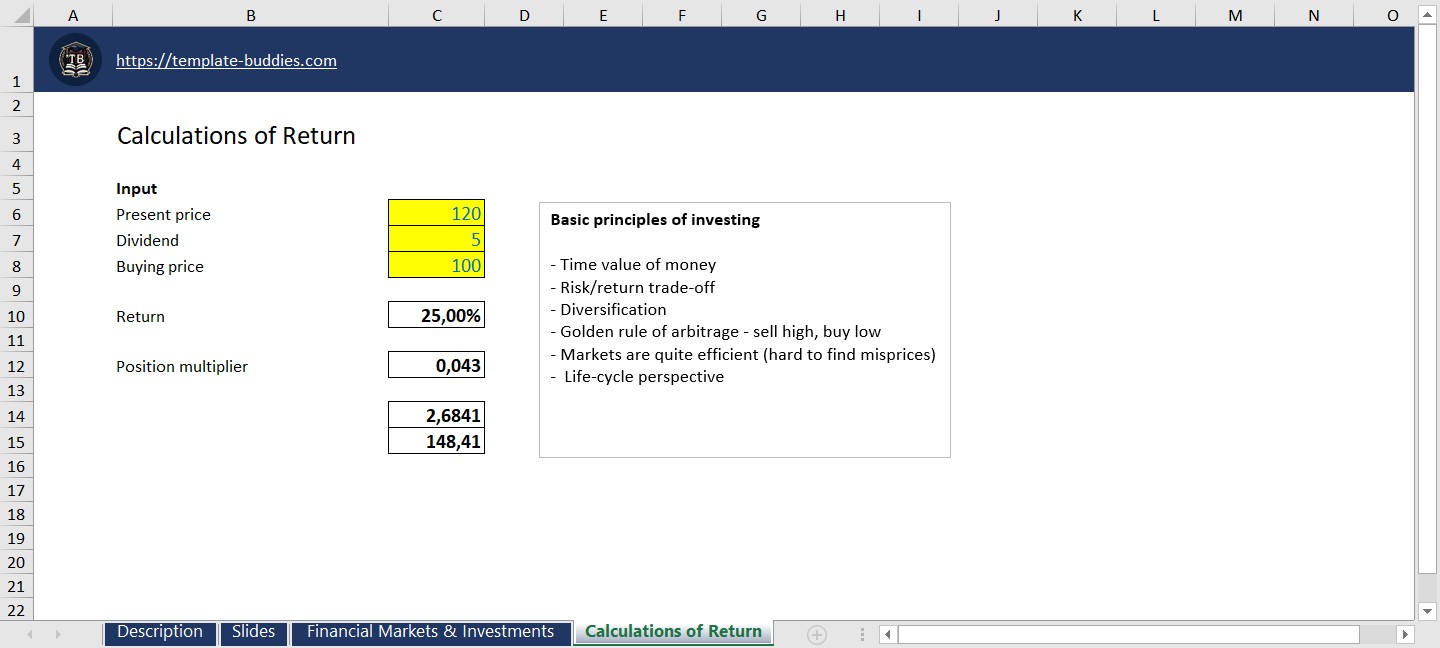Select the Present price cell with 120

pos(436,213)
